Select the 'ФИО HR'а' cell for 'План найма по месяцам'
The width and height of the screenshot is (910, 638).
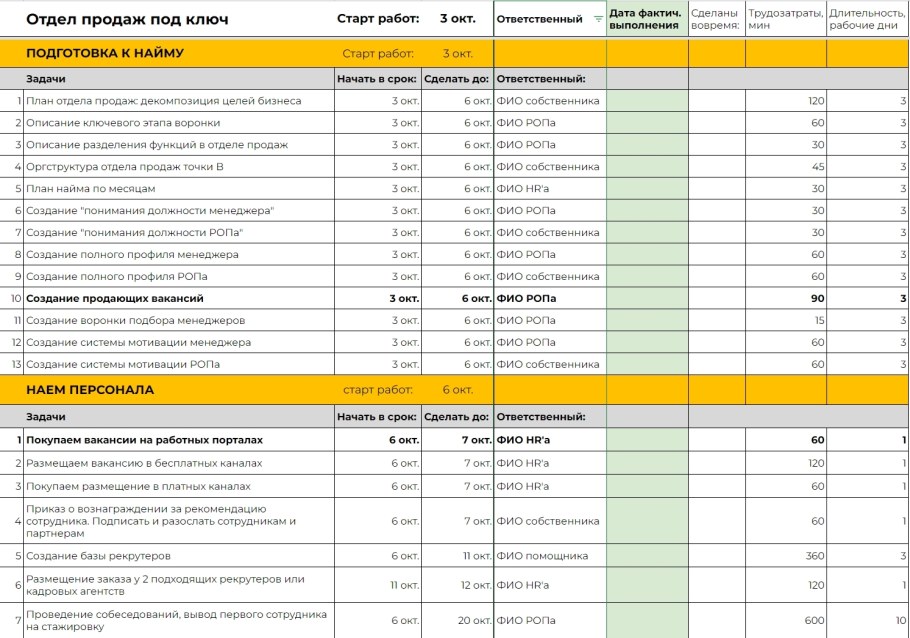549,189
